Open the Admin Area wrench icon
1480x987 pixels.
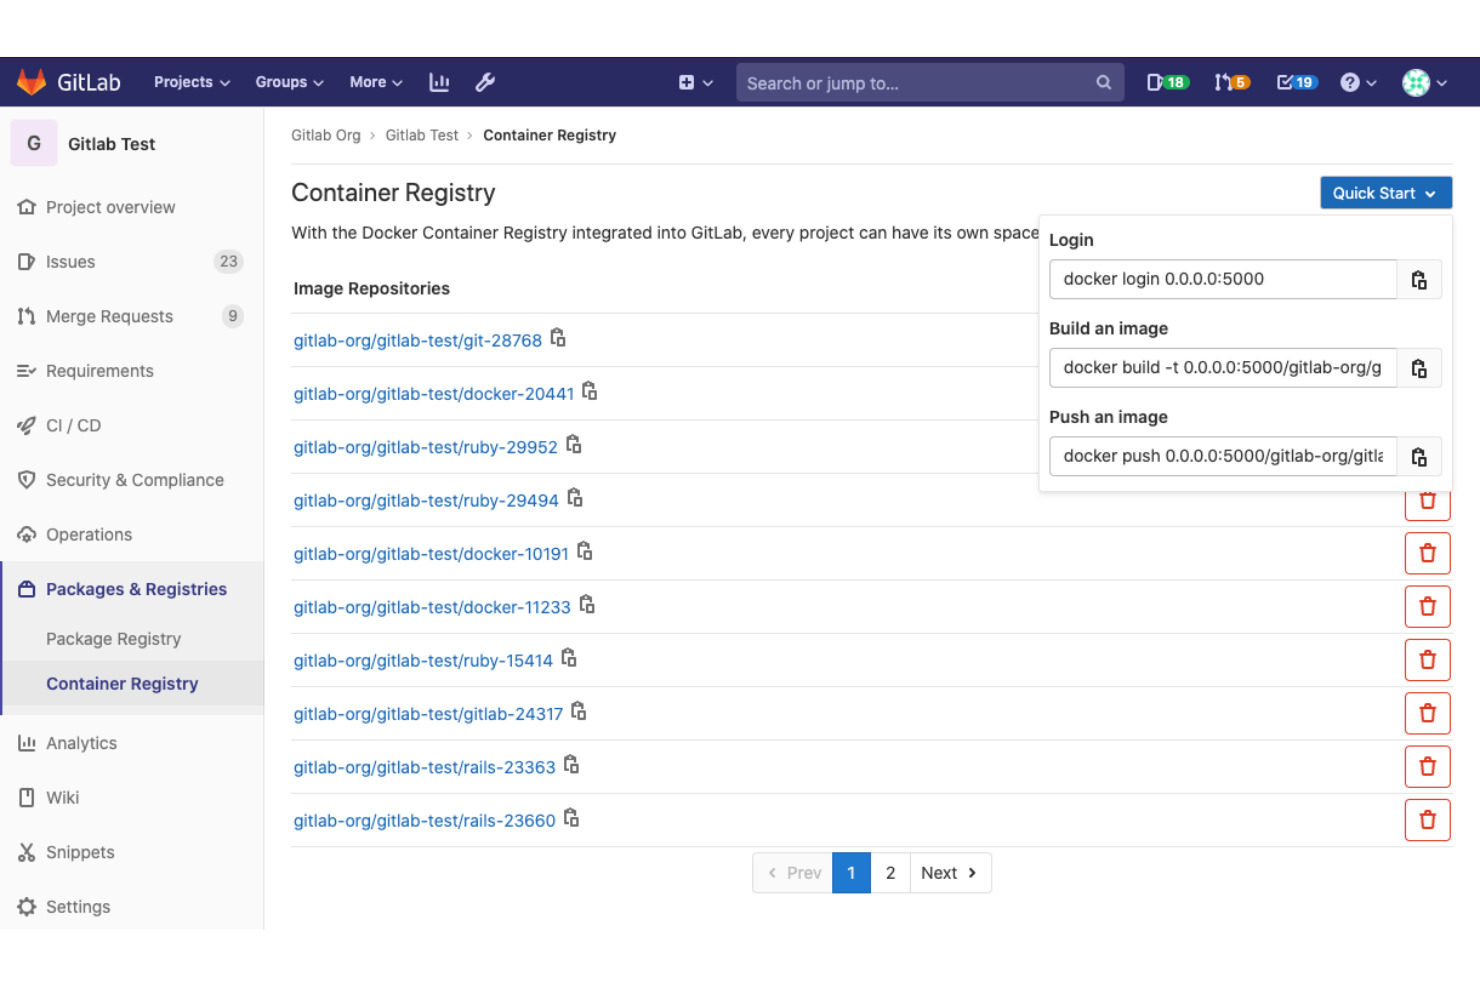(485, 82)
